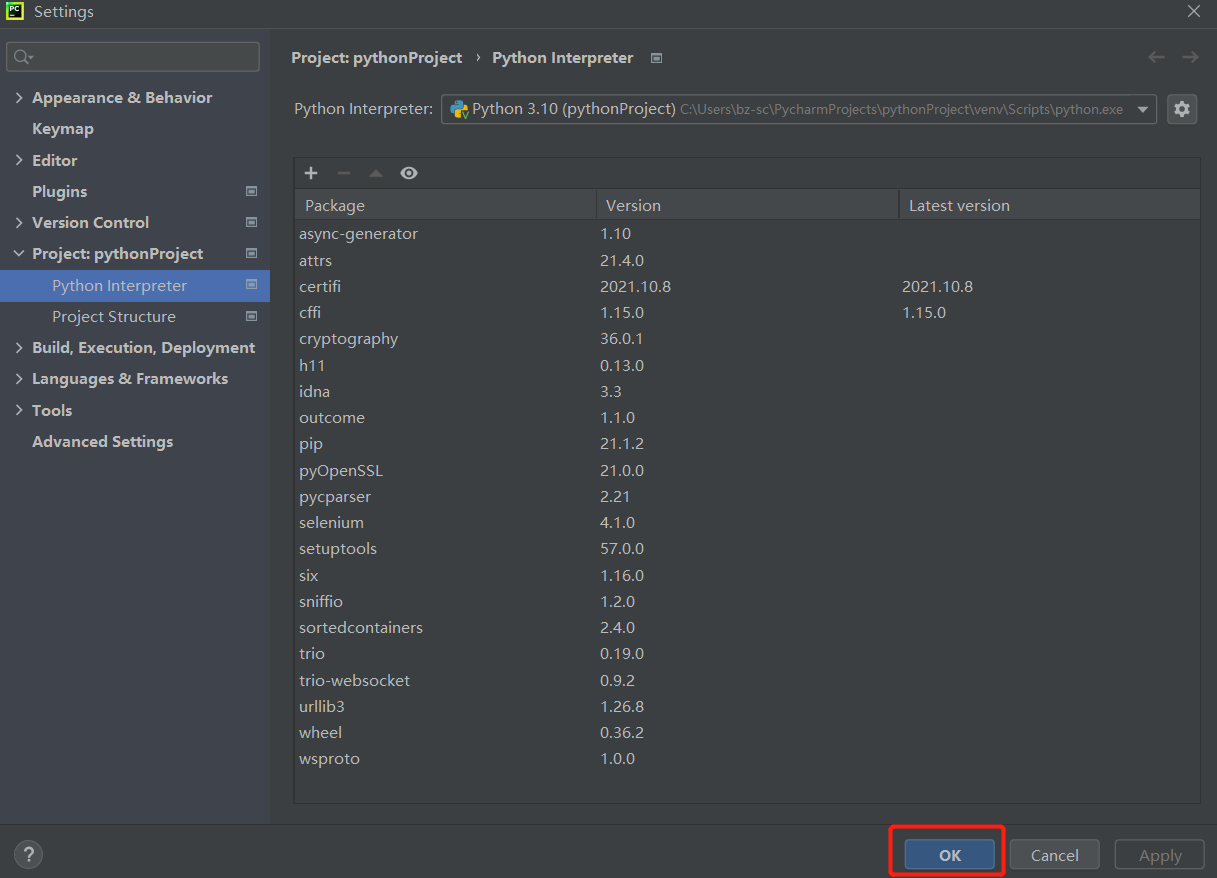Select the certifi package row

(x=747, y=286)
